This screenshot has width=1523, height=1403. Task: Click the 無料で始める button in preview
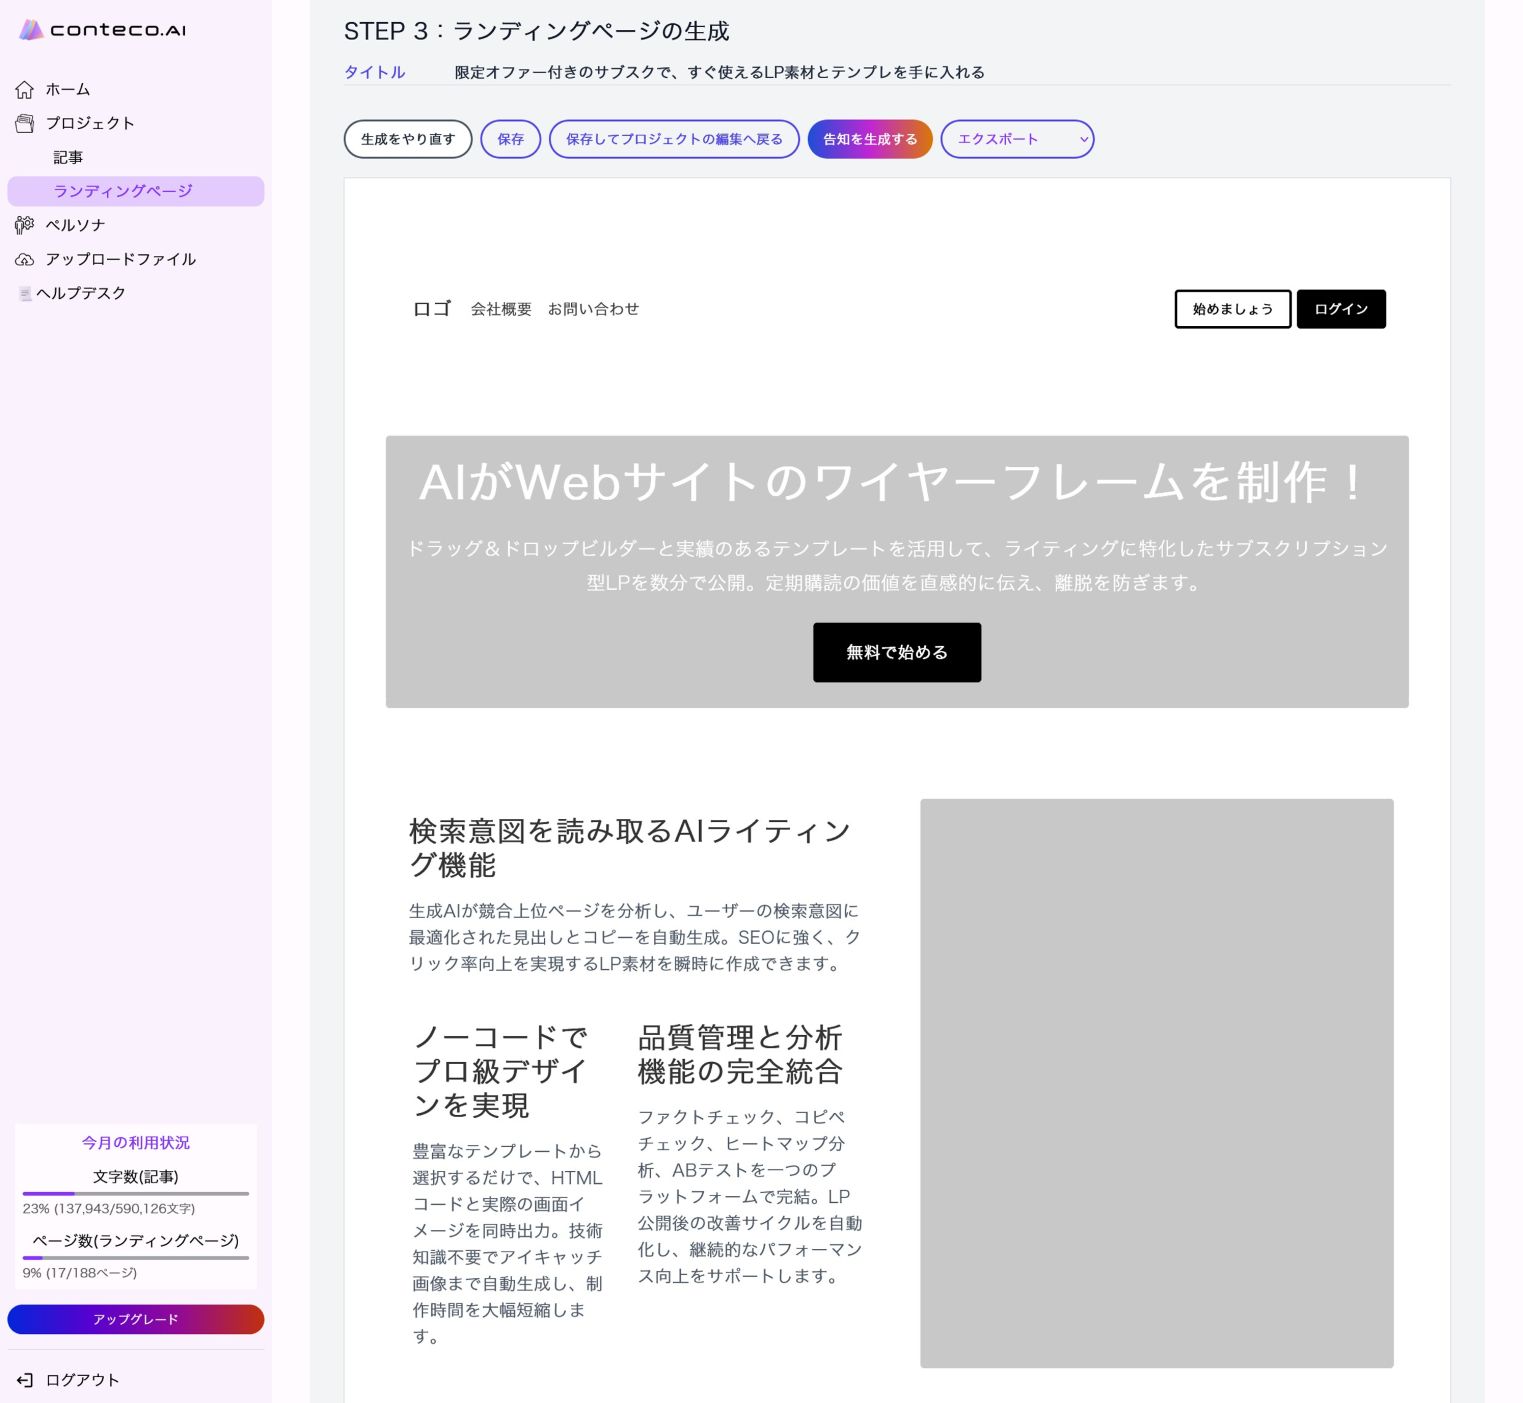[x=896, y=652]
